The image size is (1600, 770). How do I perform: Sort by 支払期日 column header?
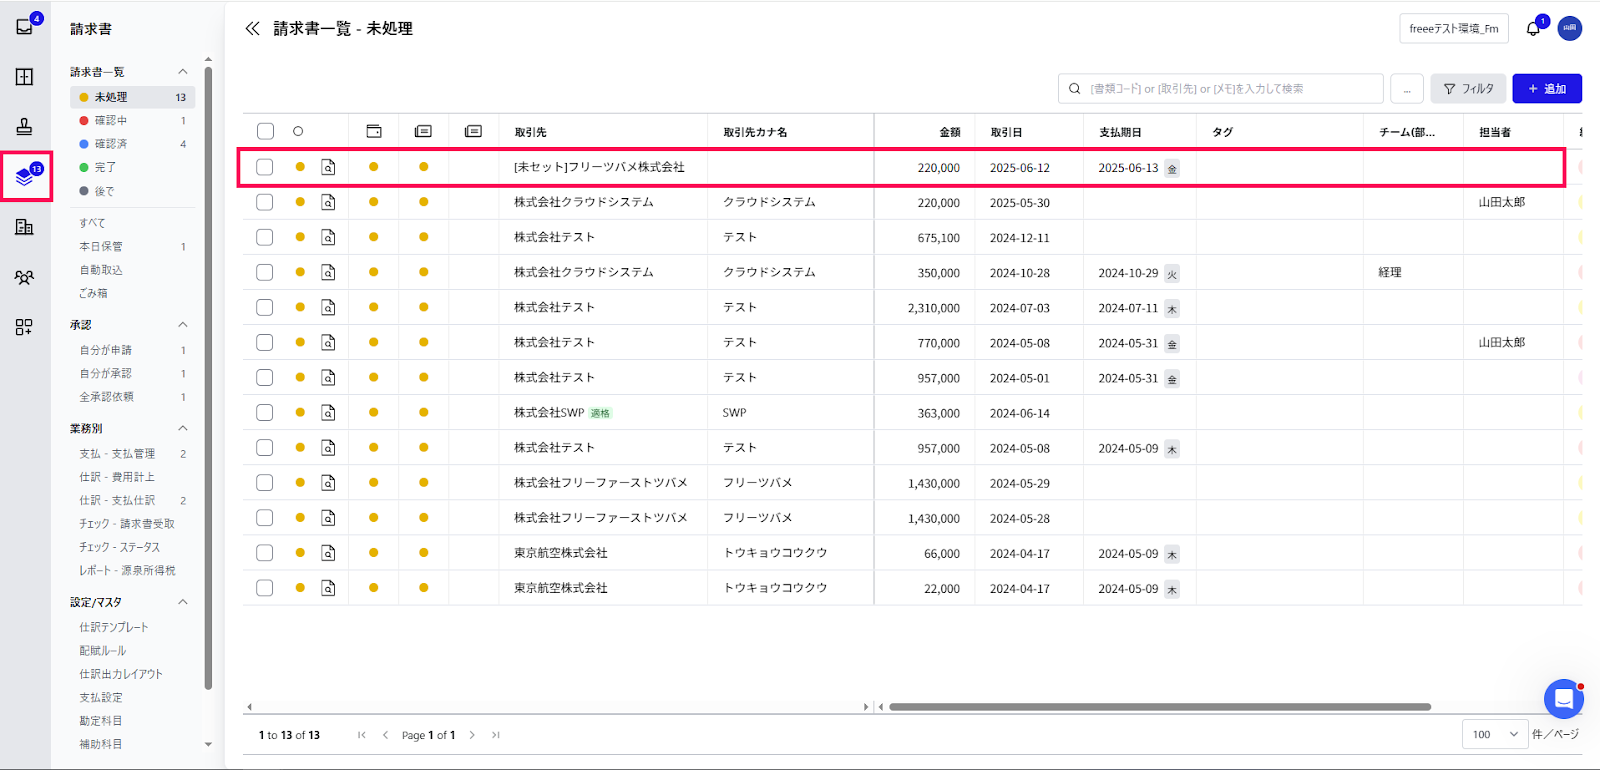click(x=1120, y=132)
